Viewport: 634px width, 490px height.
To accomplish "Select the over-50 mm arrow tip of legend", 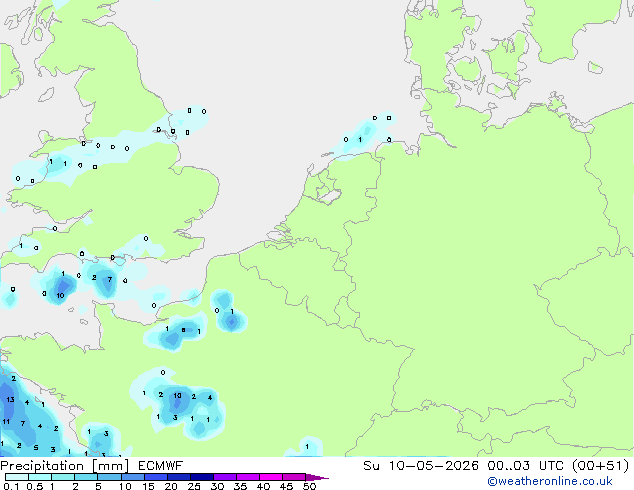I will [317, 477].
